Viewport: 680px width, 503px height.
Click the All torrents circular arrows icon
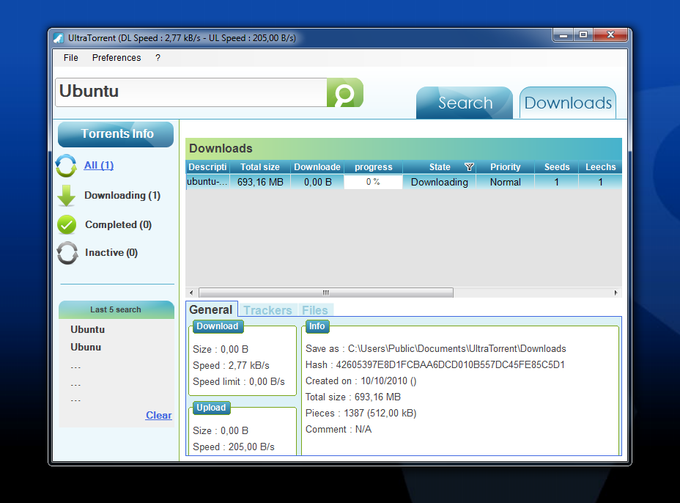[x=66, y=166]
